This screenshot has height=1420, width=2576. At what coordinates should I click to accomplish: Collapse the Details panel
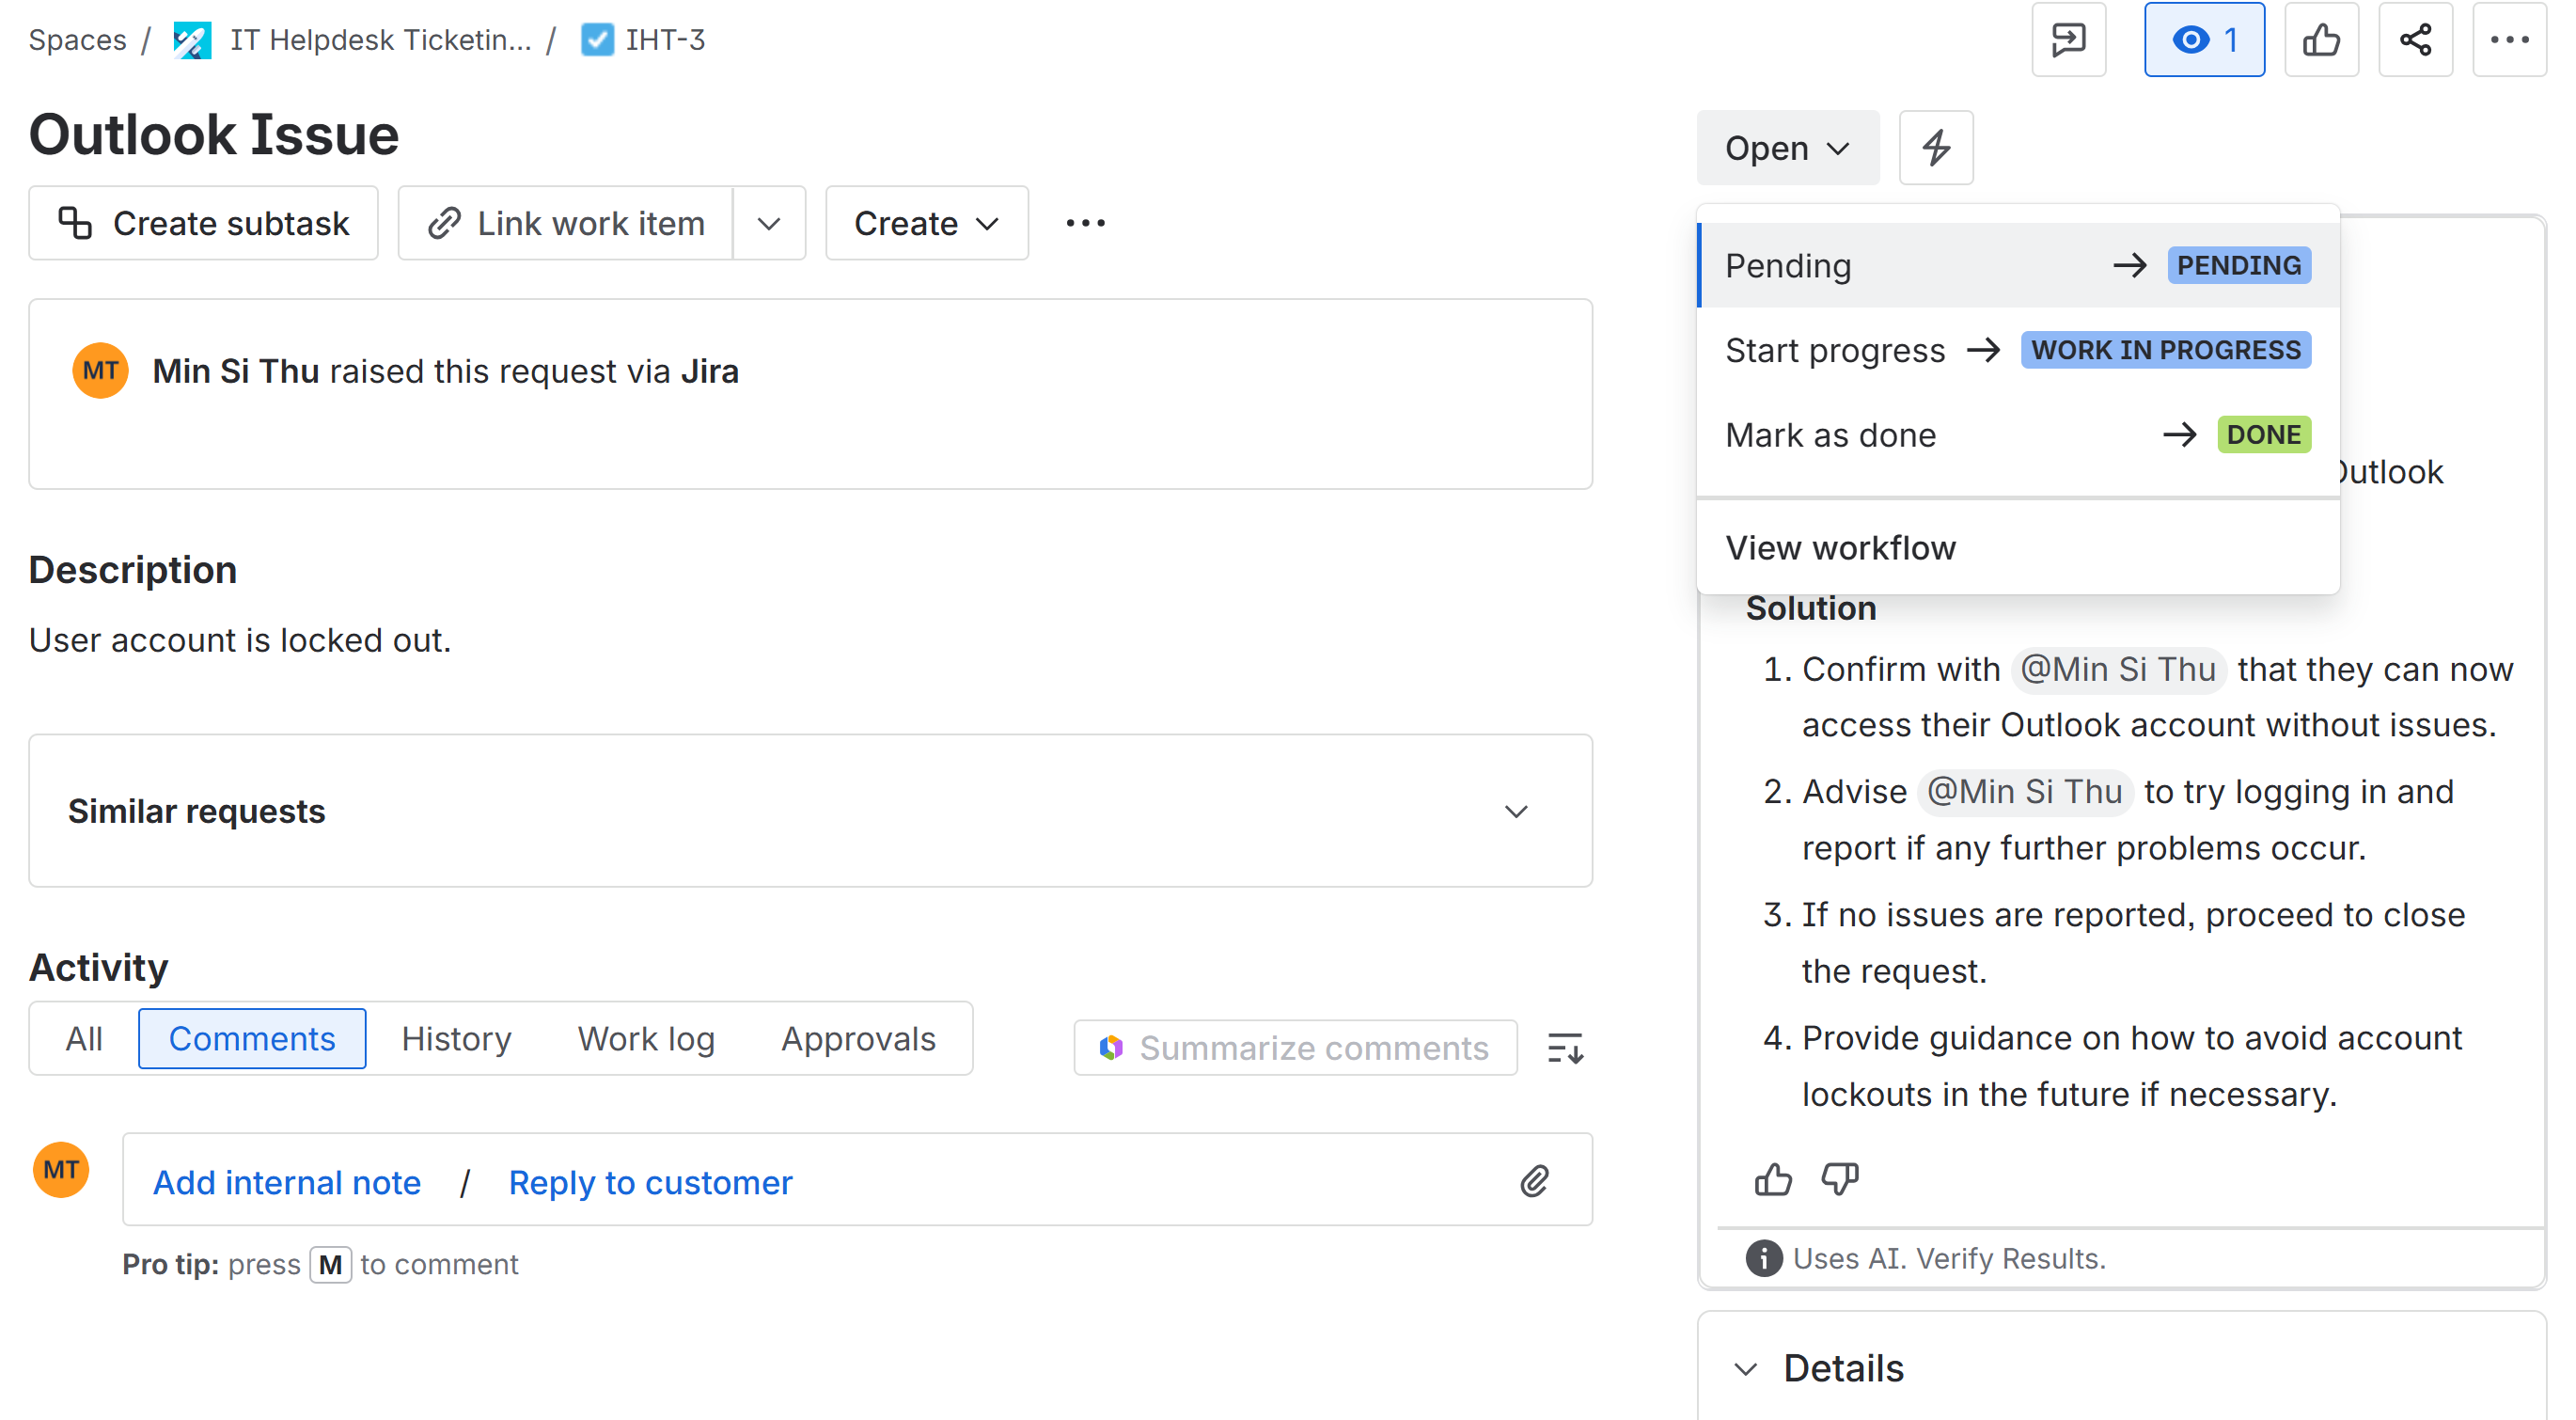(x=1745, y=1368)
